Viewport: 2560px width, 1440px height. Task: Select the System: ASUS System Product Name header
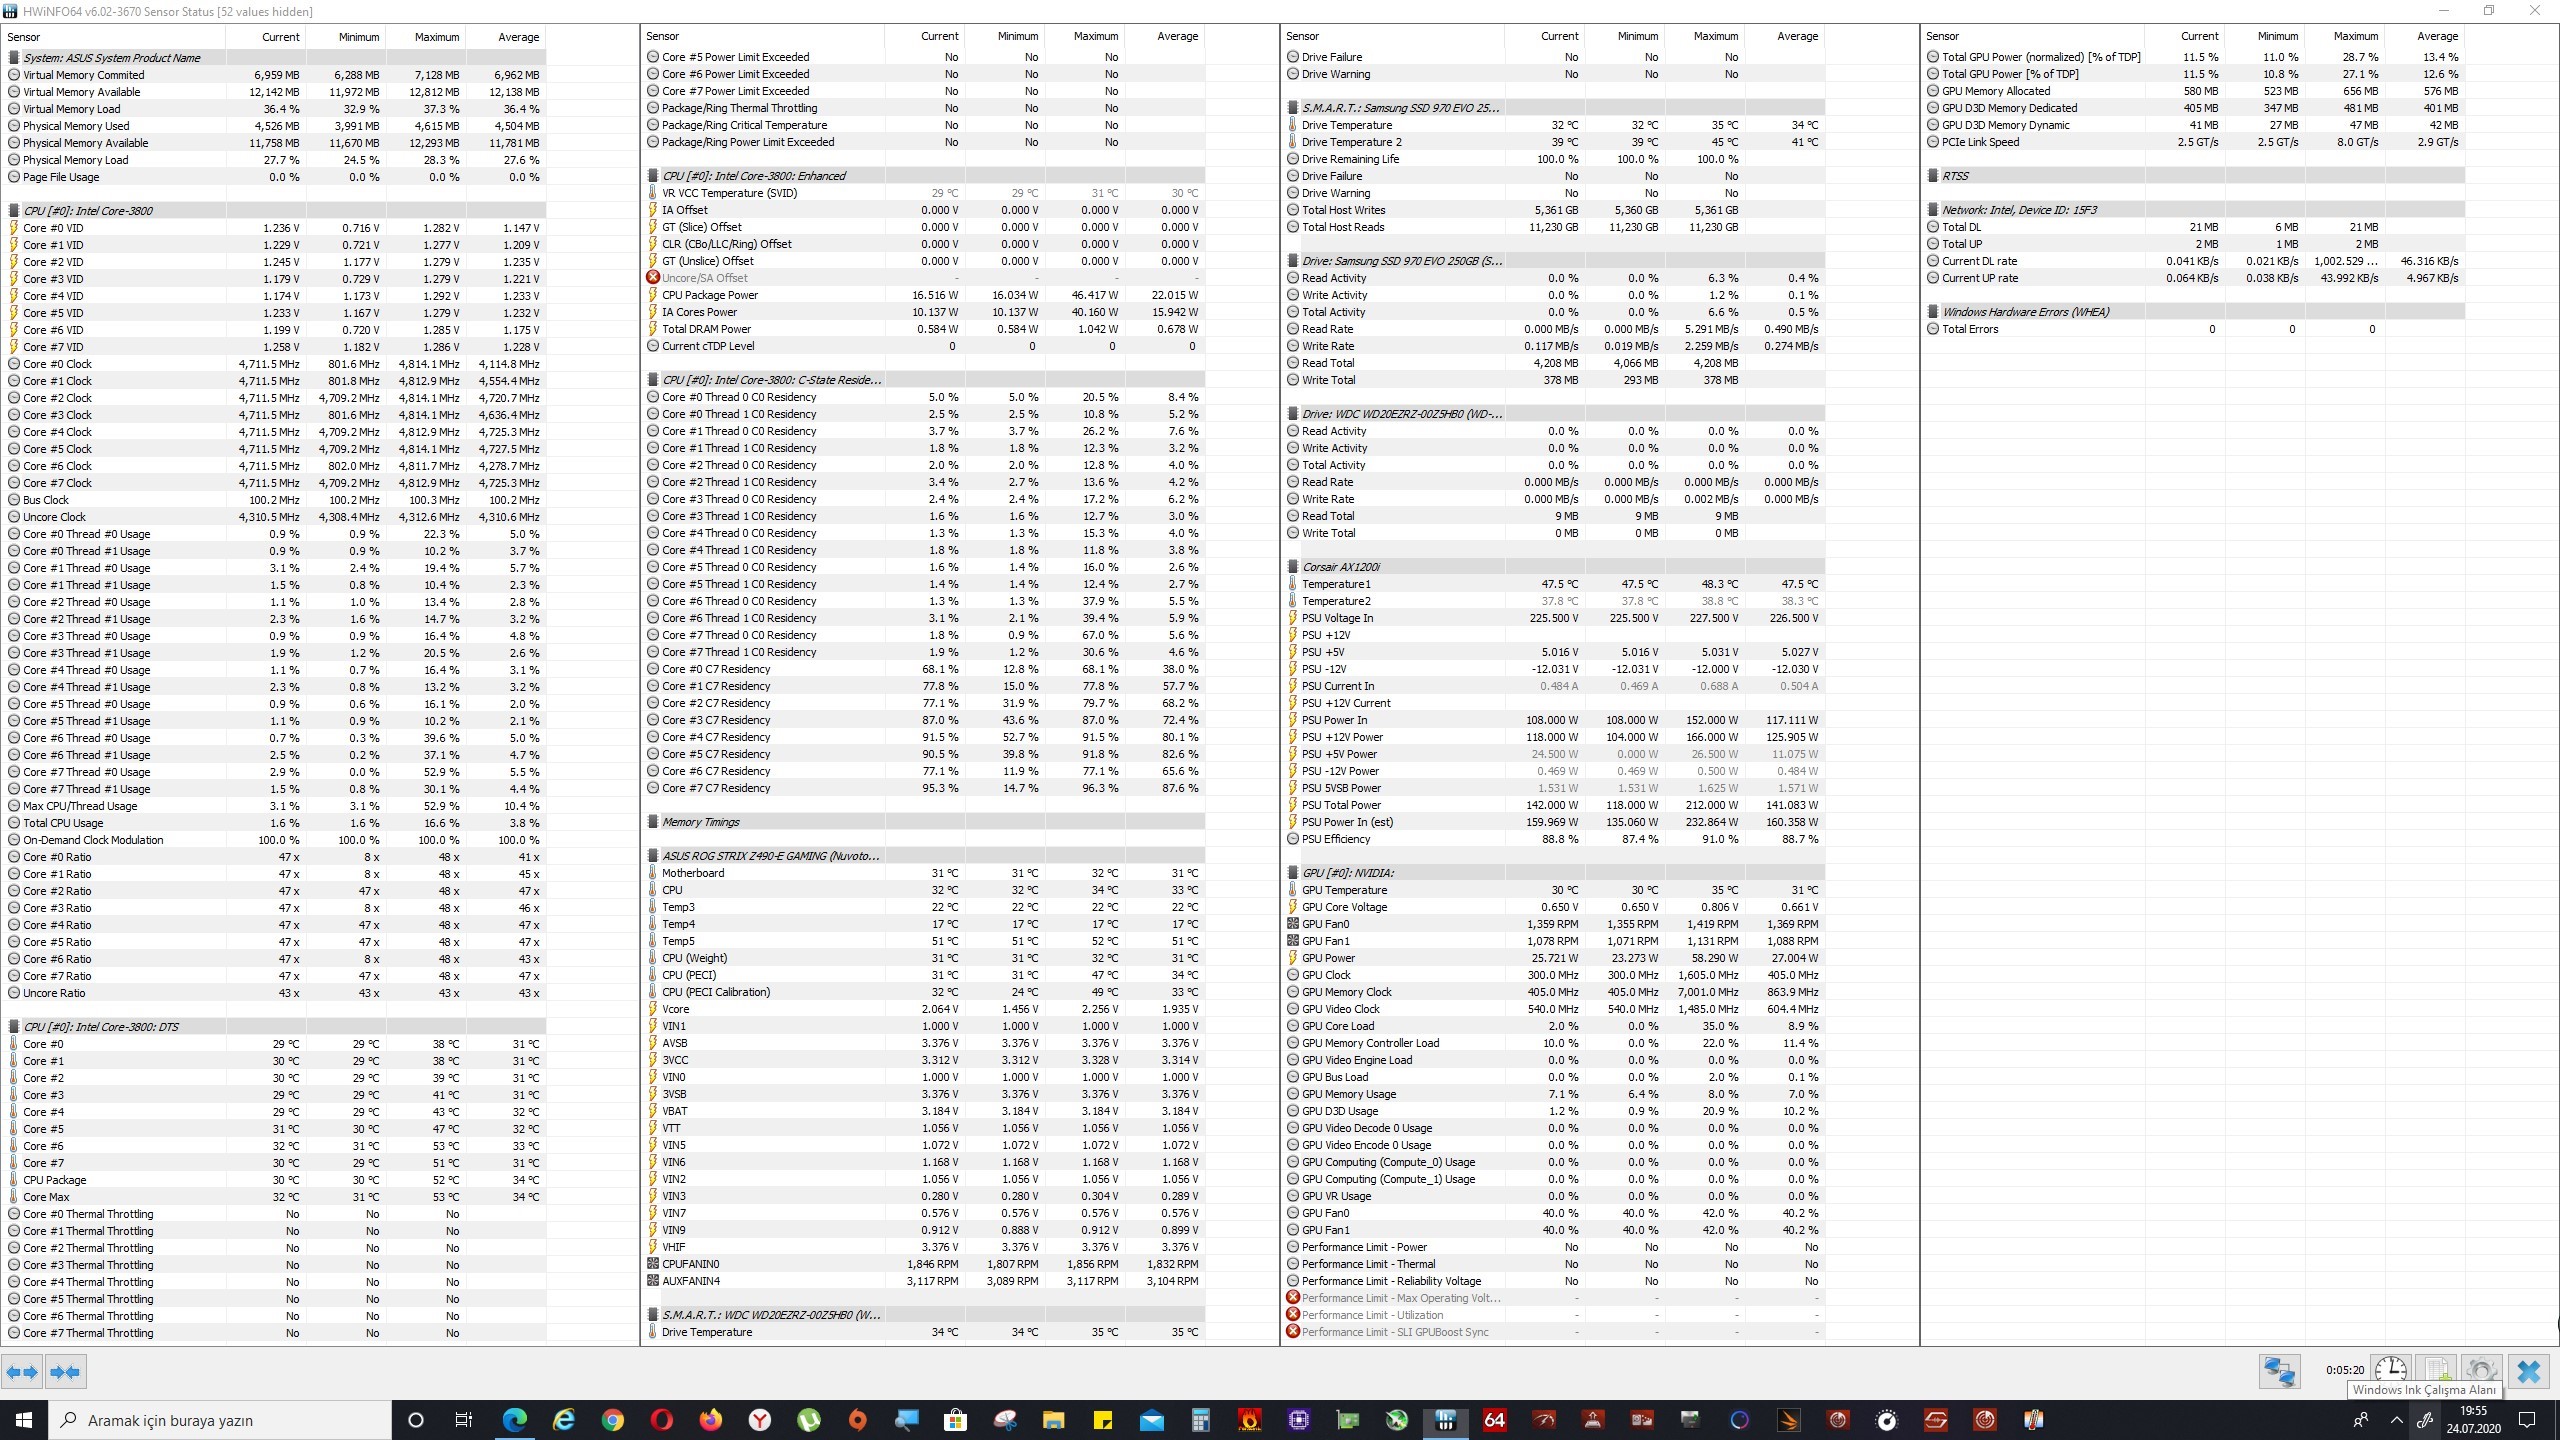(273, 58)
